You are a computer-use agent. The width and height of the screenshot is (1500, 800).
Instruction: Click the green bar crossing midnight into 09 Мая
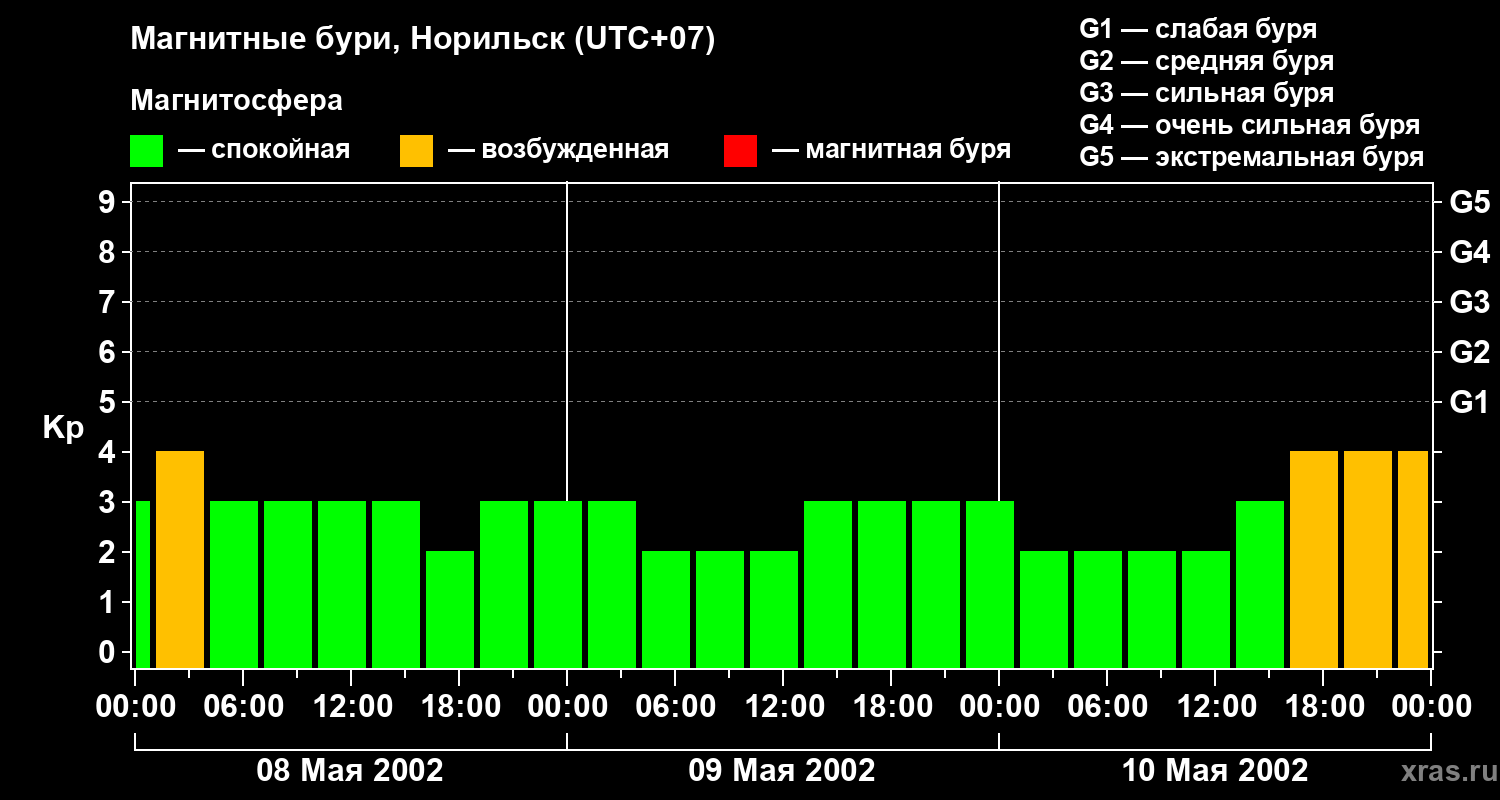pyautogui.click(x=558, y=584)
